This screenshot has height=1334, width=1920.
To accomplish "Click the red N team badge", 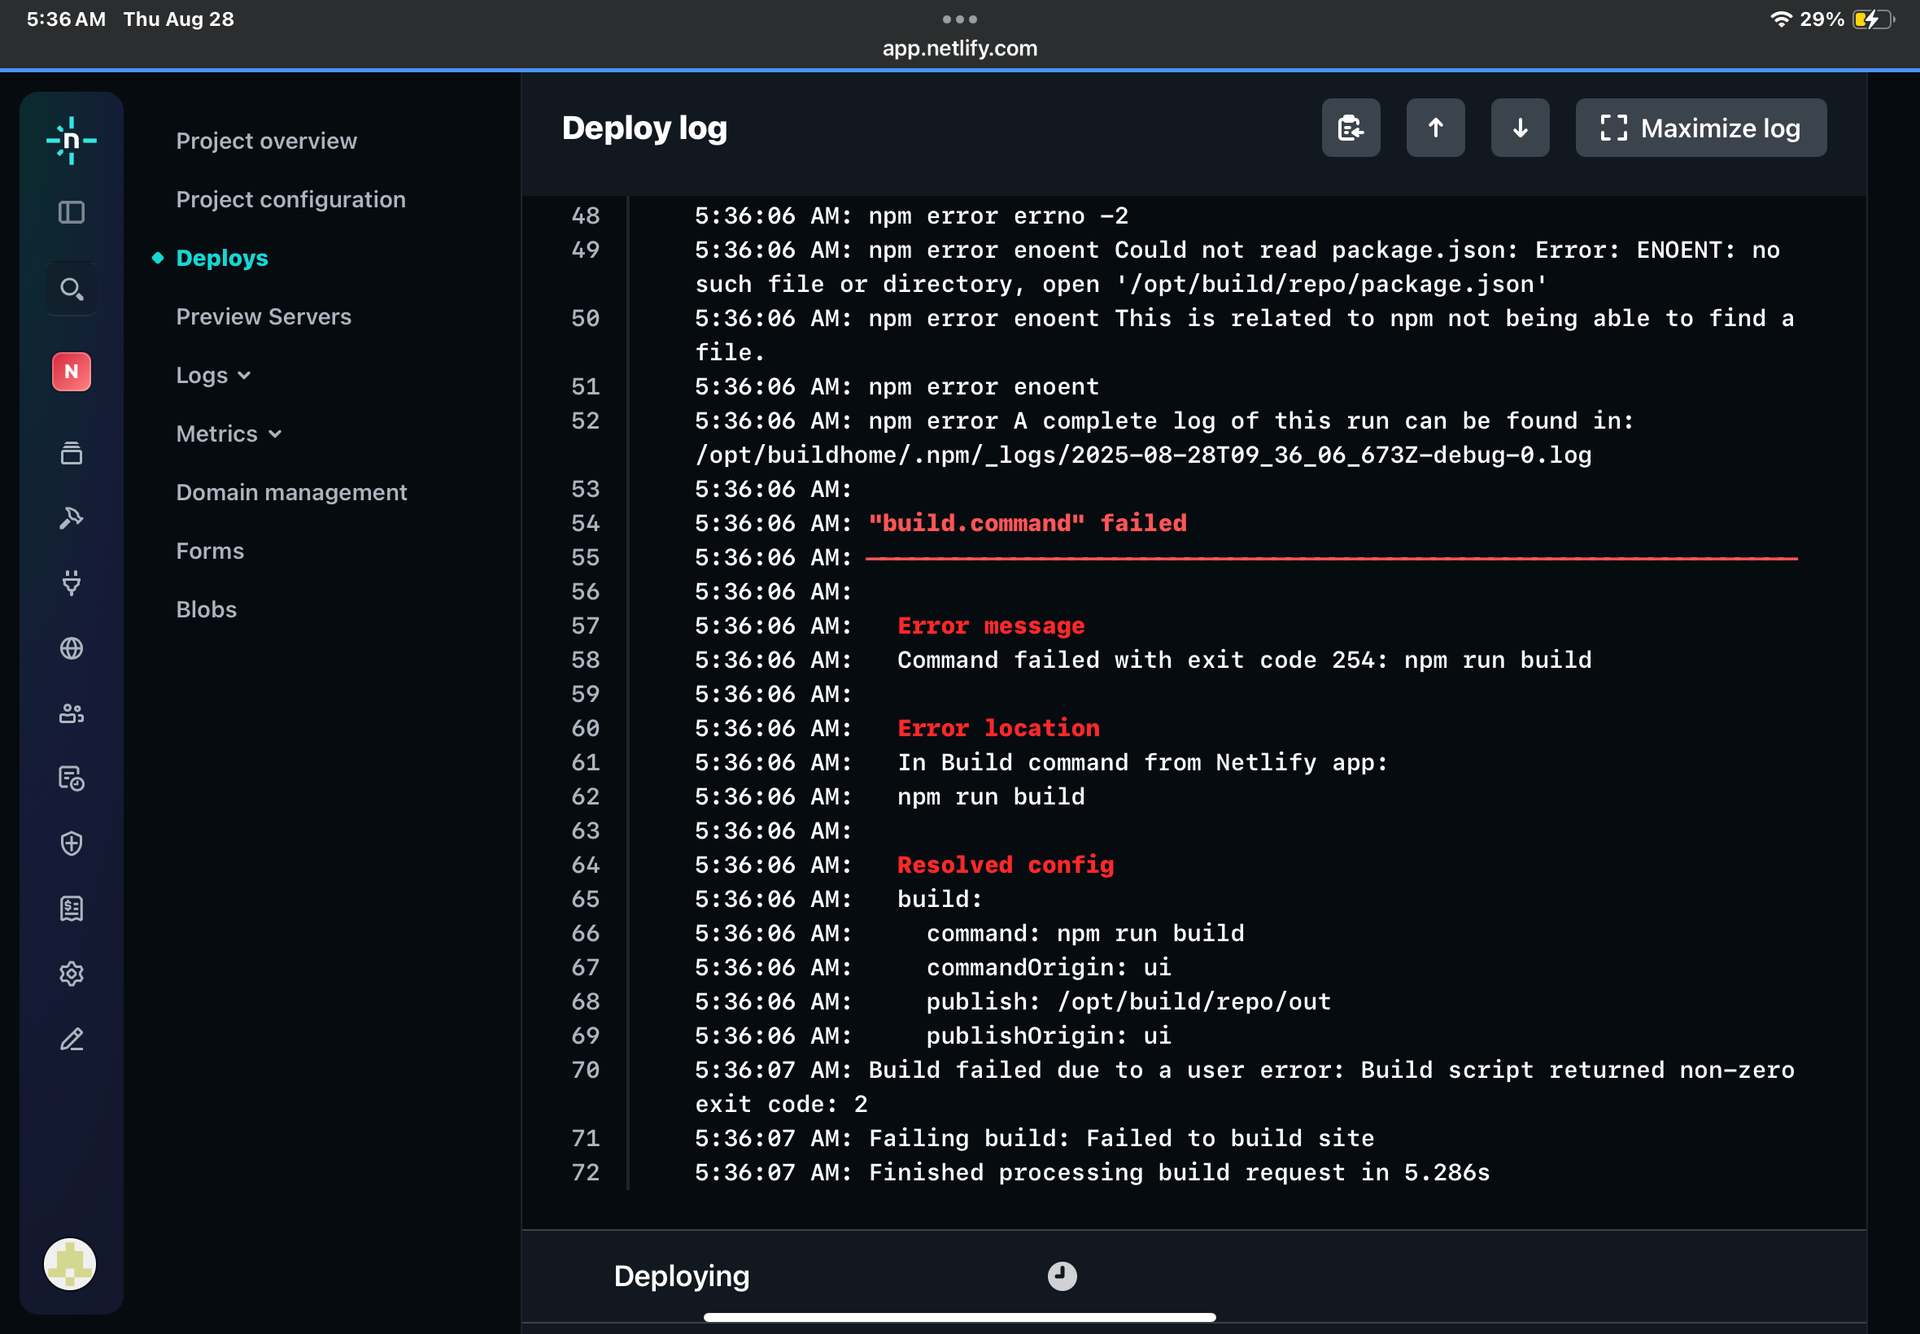I will pos(71,372).
